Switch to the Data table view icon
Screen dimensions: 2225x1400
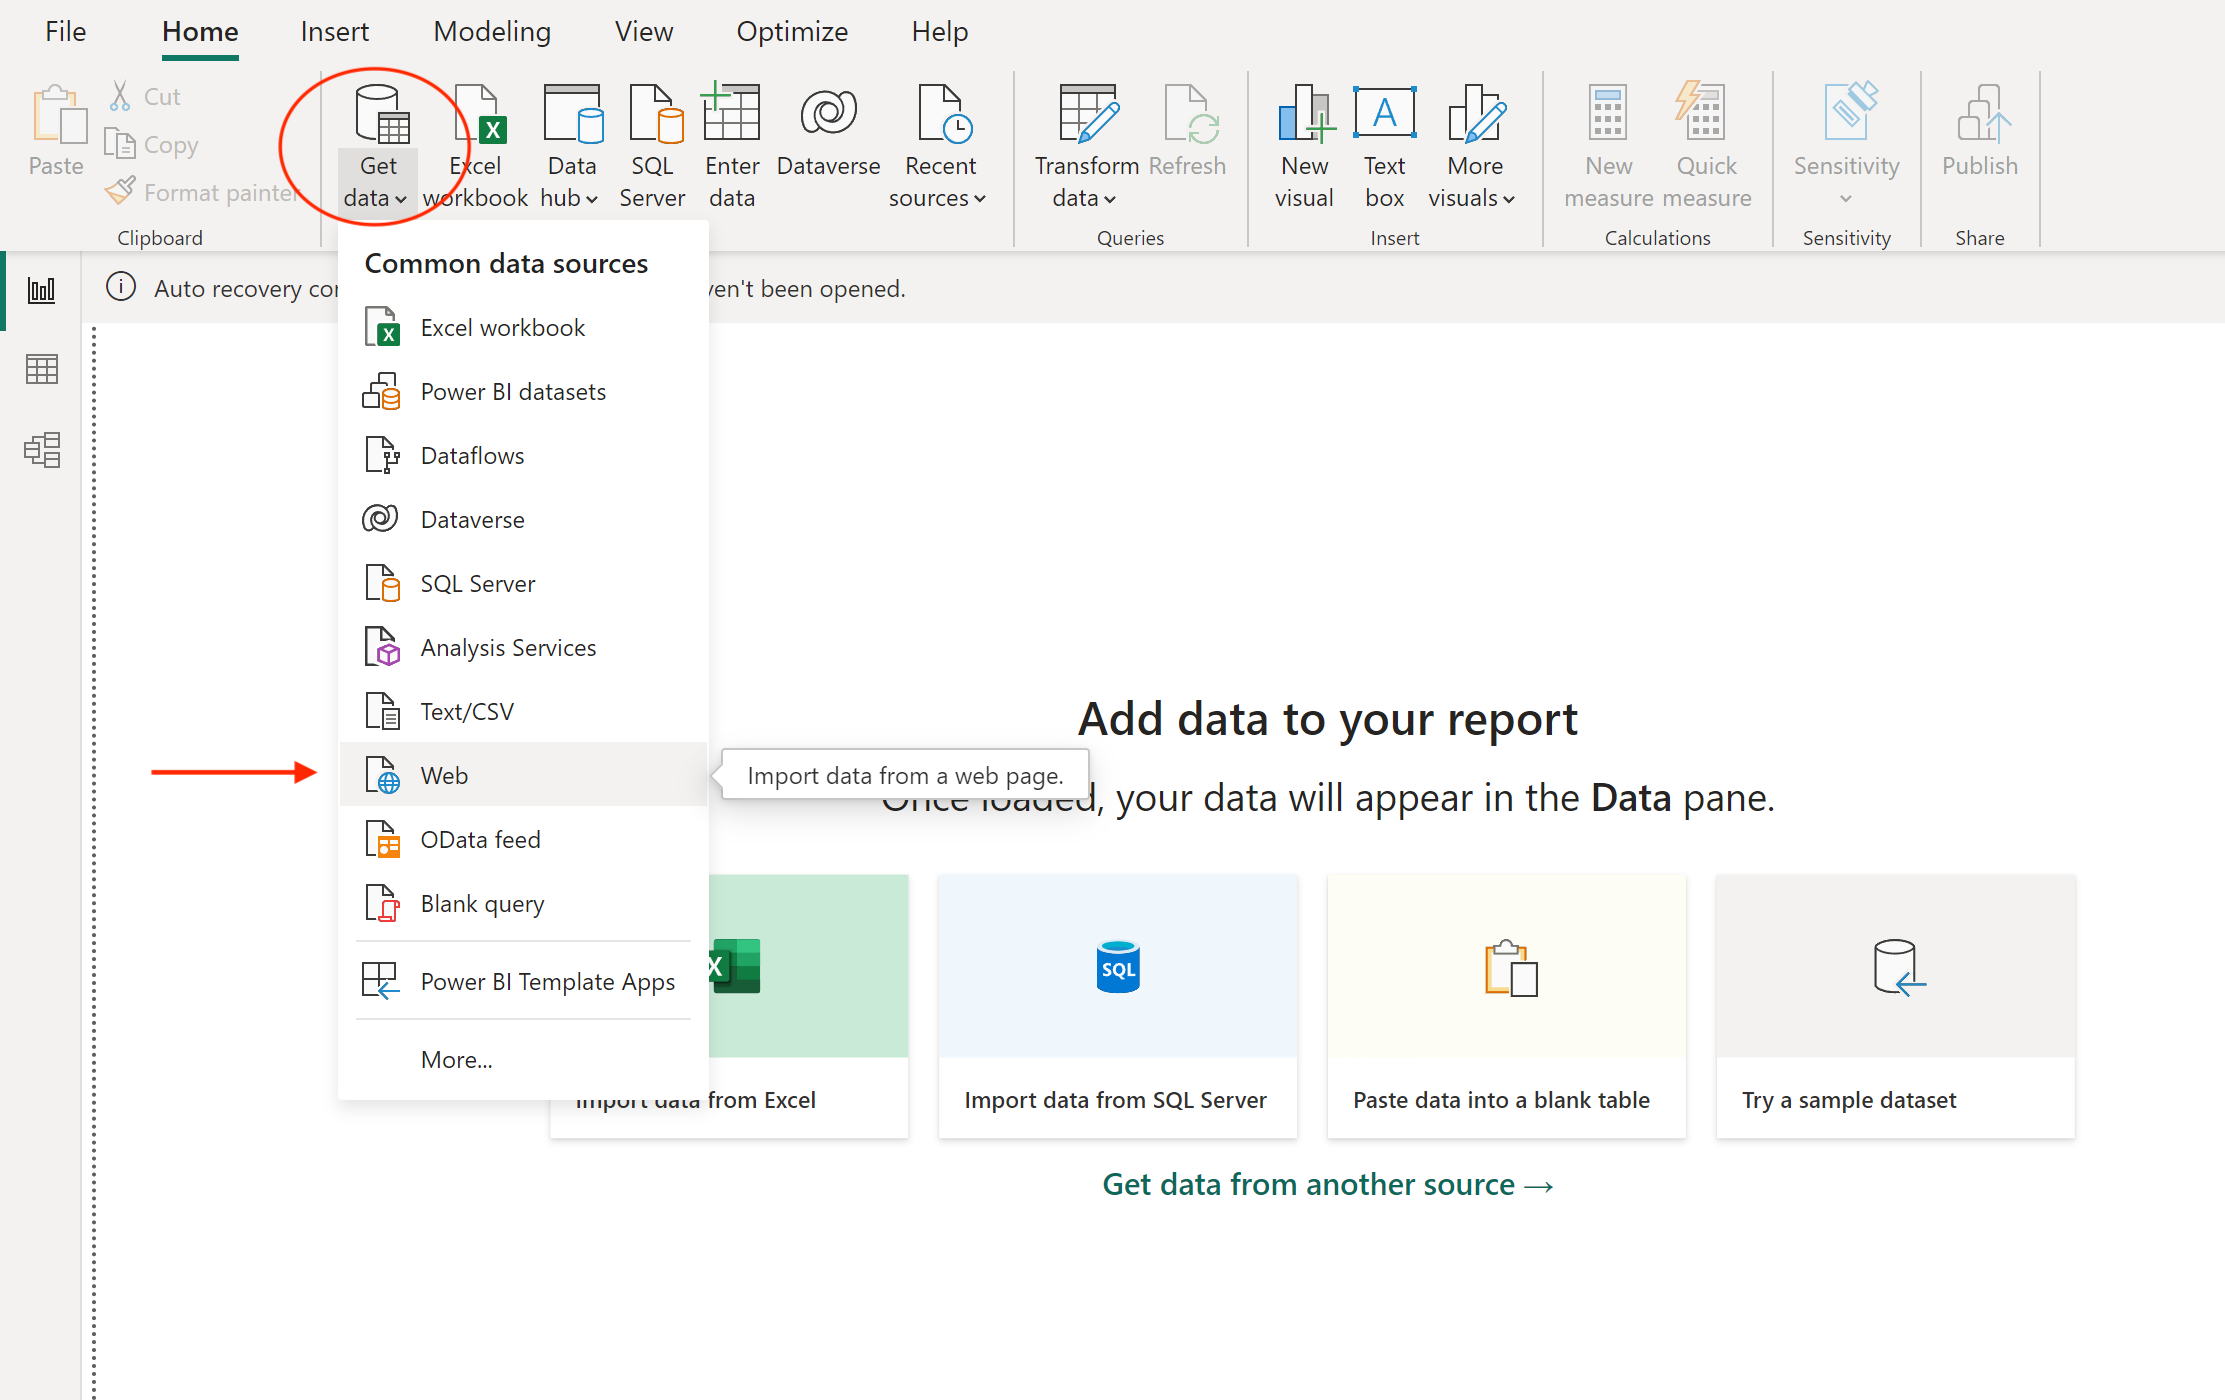click(41, 370)
